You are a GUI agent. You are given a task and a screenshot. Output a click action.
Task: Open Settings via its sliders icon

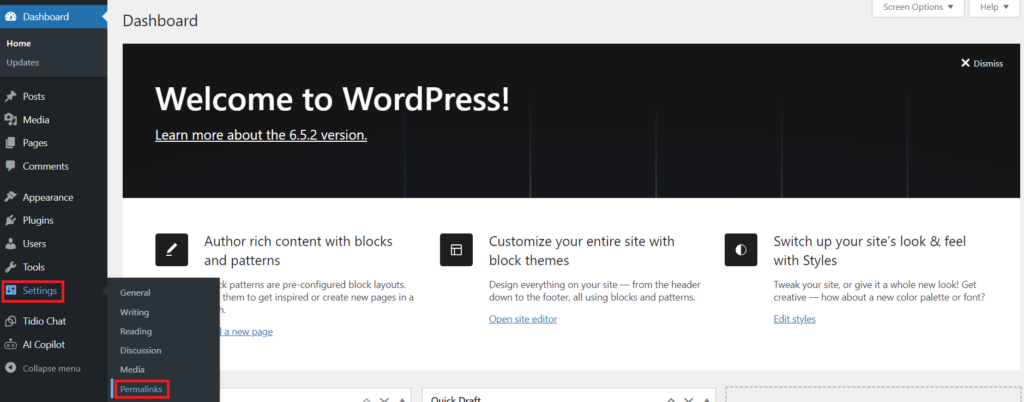tap(10, 290)
